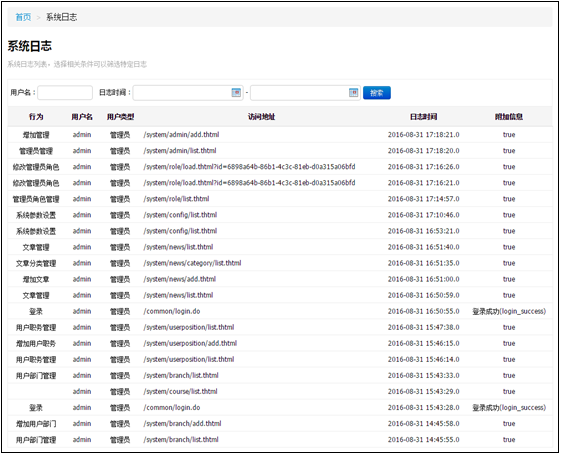Click login success info at 15:43:28 row

[509, 408]
